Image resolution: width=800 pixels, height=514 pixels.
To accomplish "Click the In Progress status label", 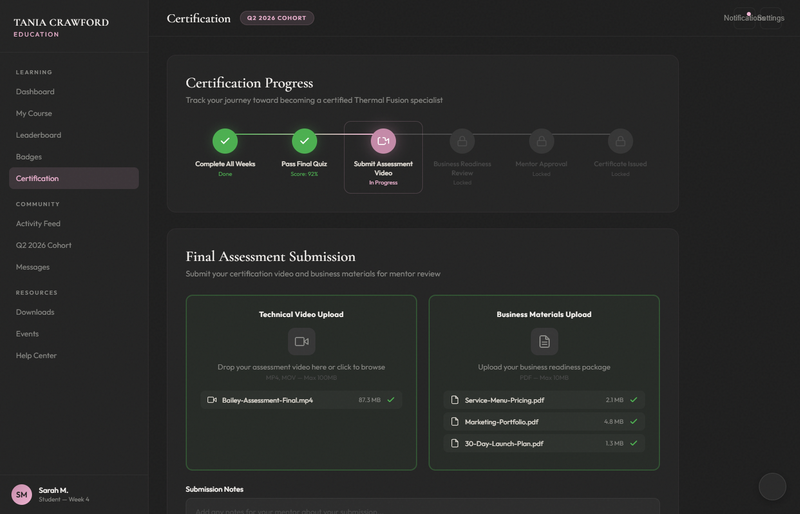I will pyautogui.click(x=383, y=182).
